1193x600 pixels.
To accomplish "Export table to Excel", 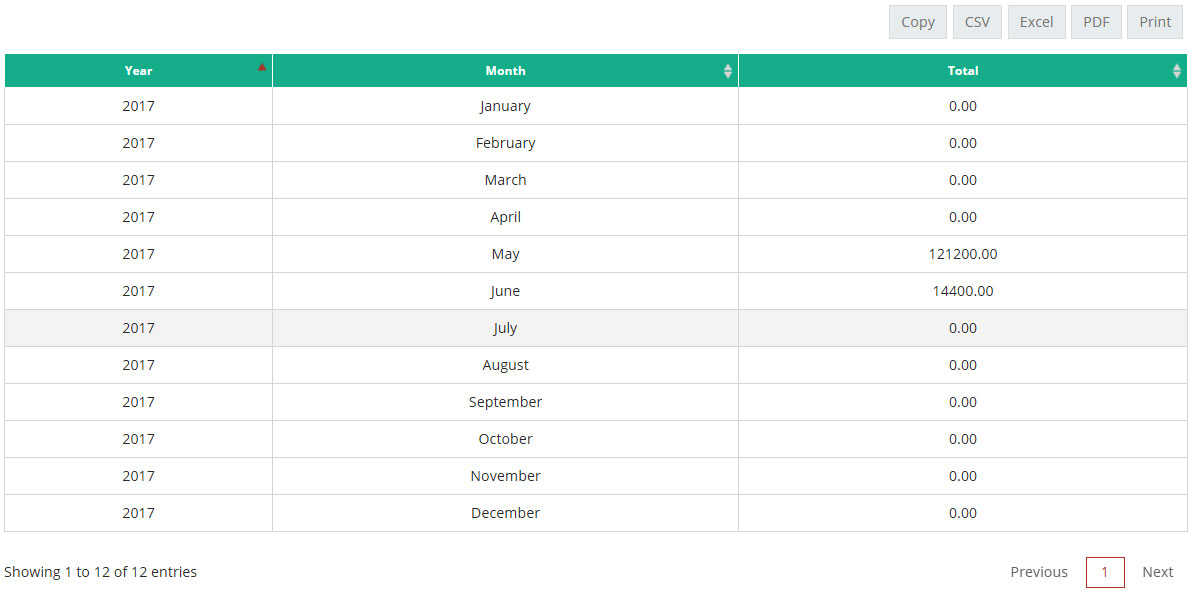I will pos(1036,22).
